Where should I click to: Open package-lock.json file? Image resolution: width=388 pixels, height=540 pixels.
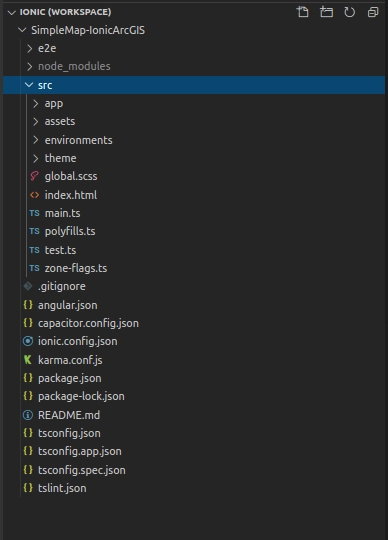81,396
